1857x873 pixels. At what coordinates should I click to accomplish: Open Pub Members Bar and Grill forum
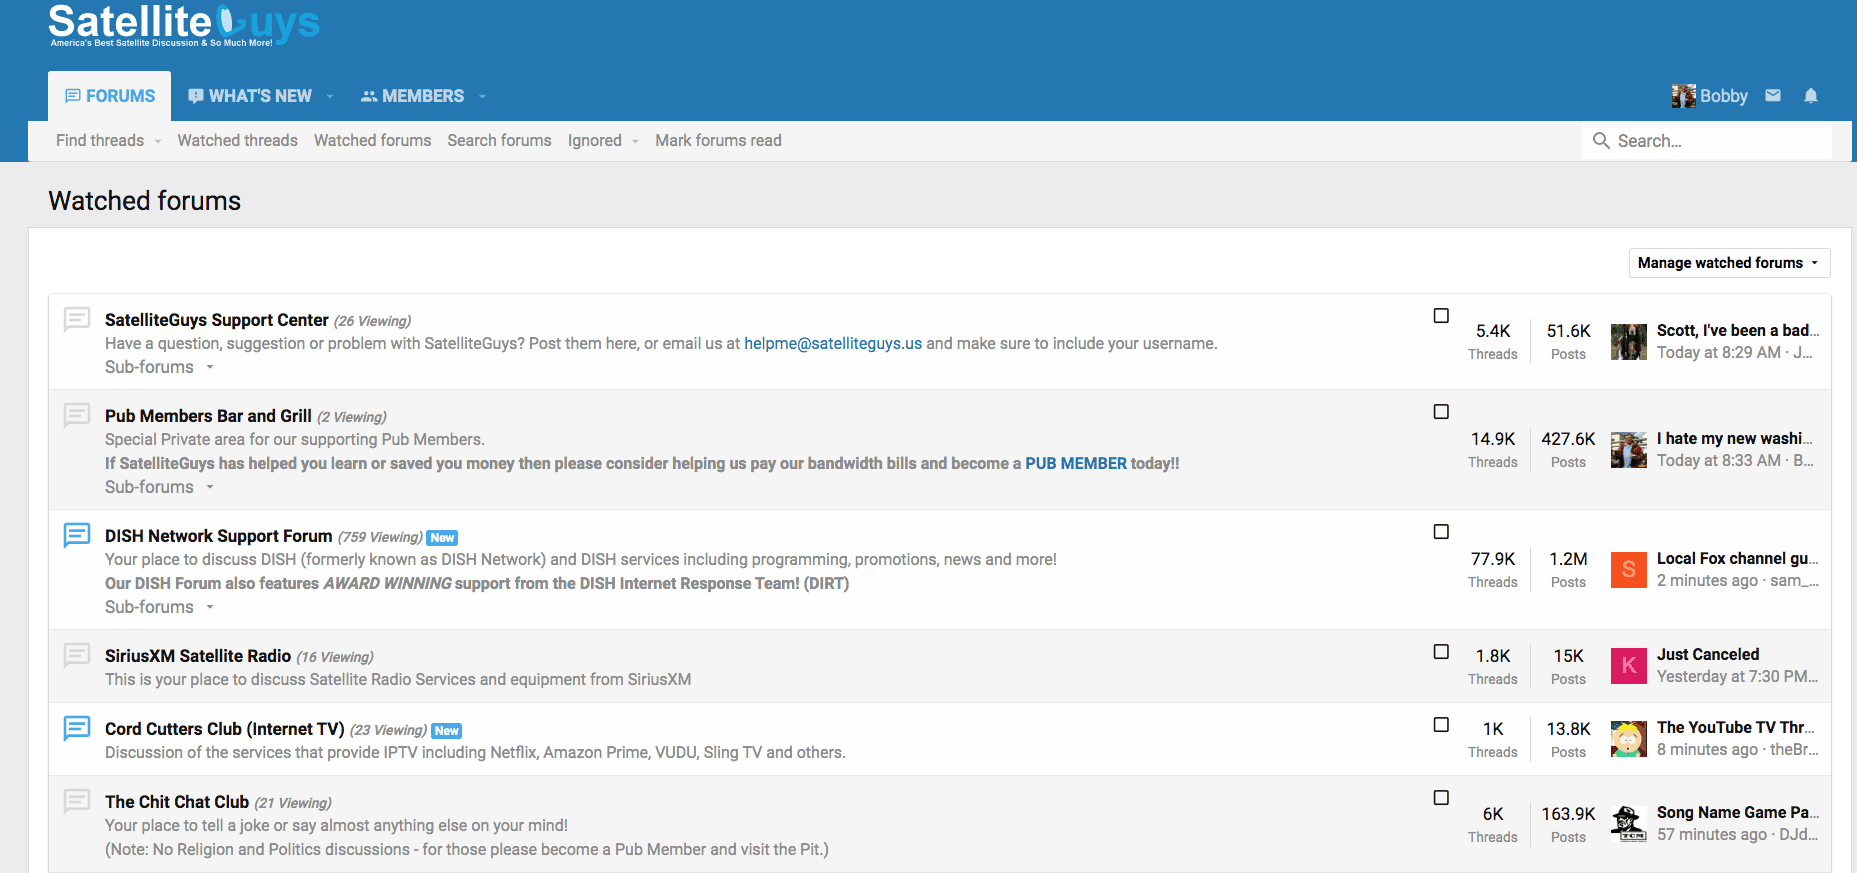[x=208, y=416]
